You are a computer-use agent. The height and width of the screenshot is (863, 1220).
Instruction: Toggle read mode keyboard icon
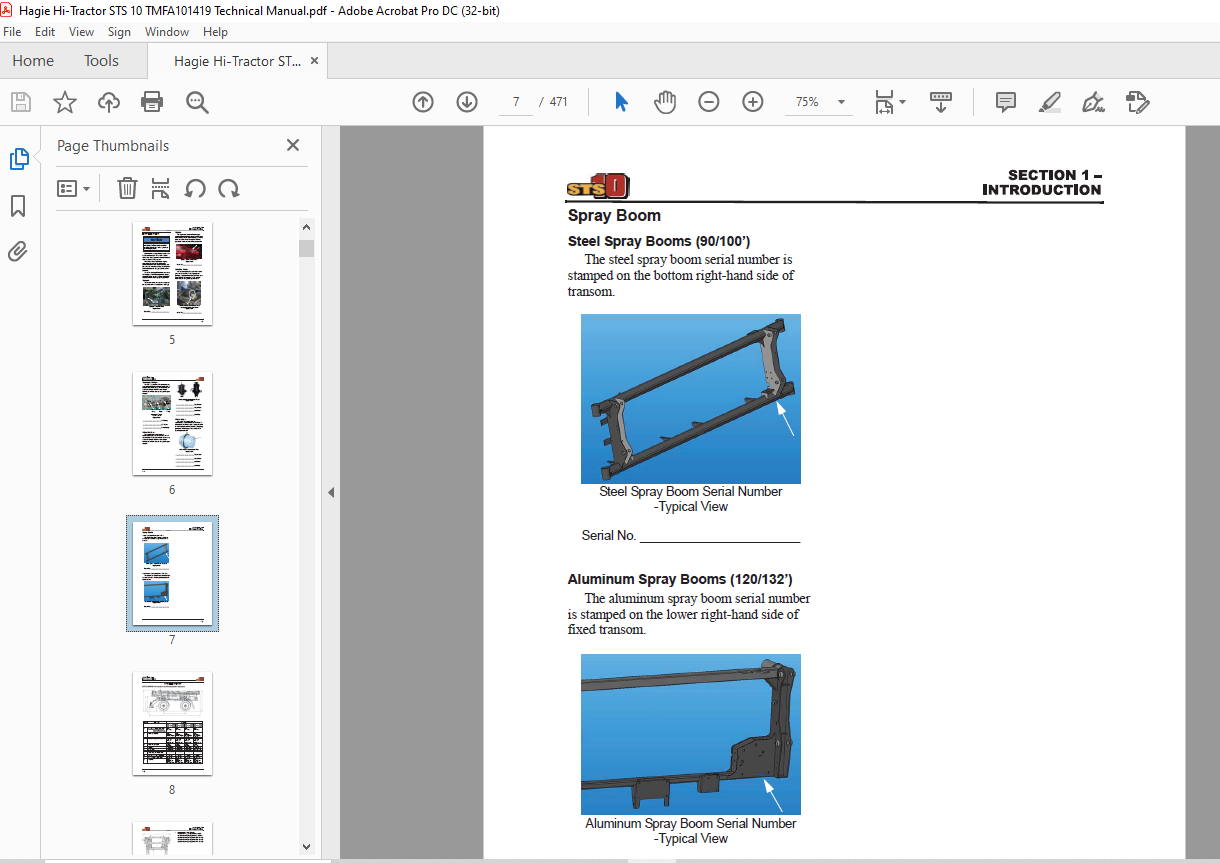(941, 102)
